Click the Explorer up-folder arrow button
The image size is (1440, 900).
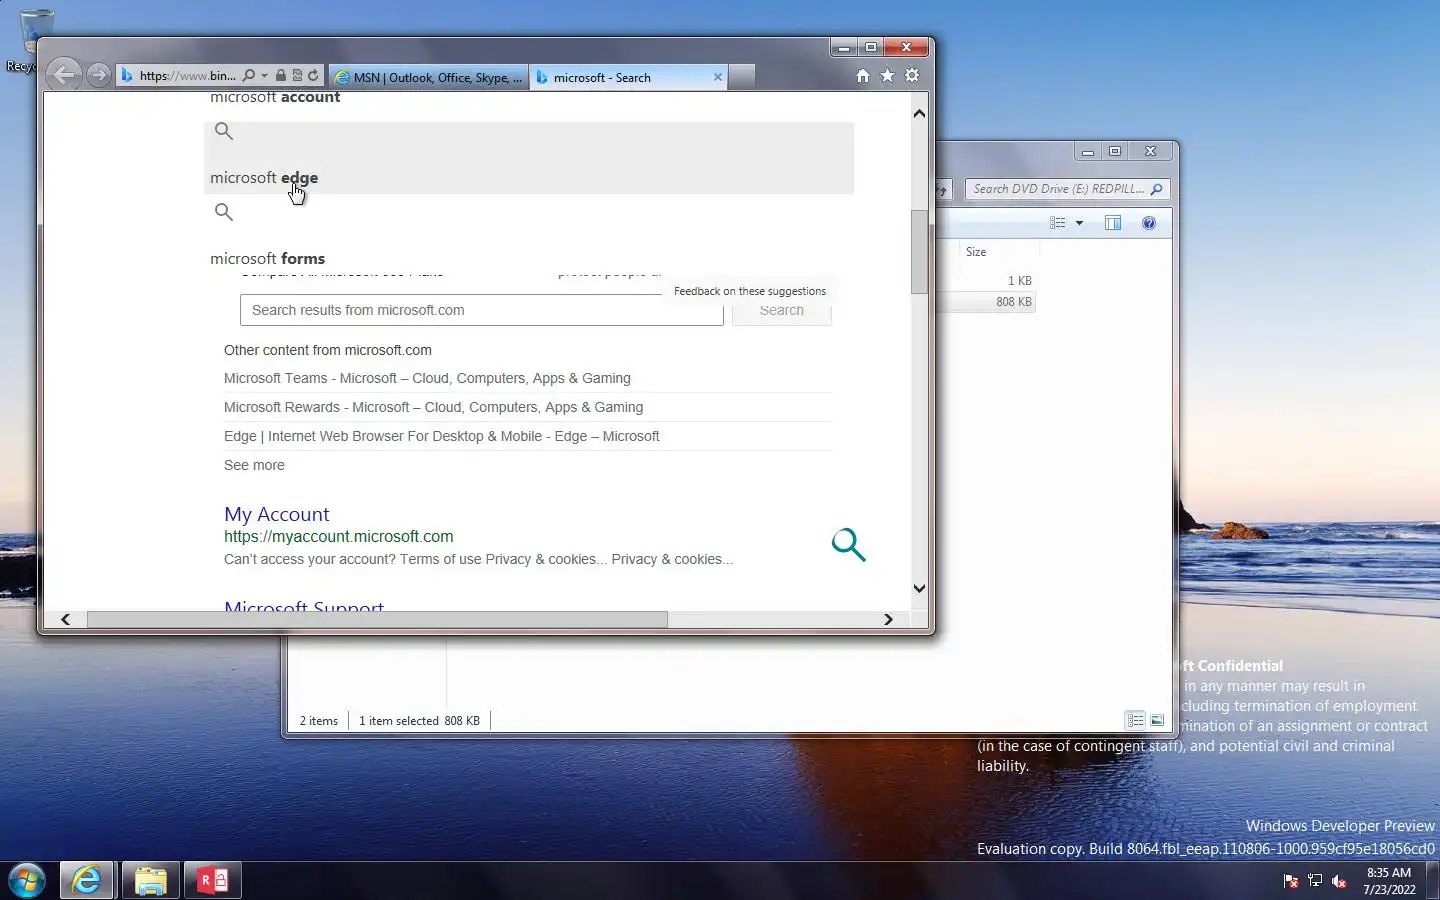pyautogui.click(x=943, y=189)
